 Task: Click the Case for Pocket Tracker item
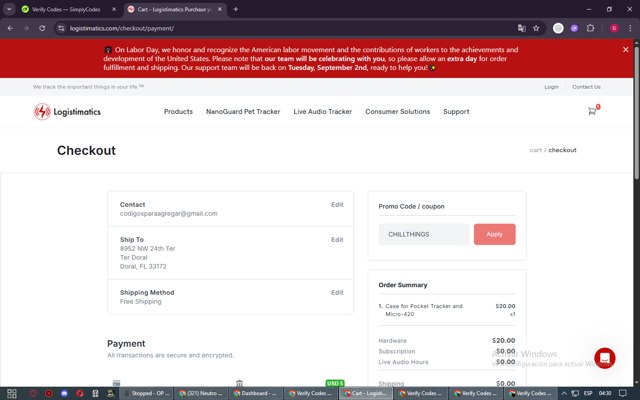(424, 310)
